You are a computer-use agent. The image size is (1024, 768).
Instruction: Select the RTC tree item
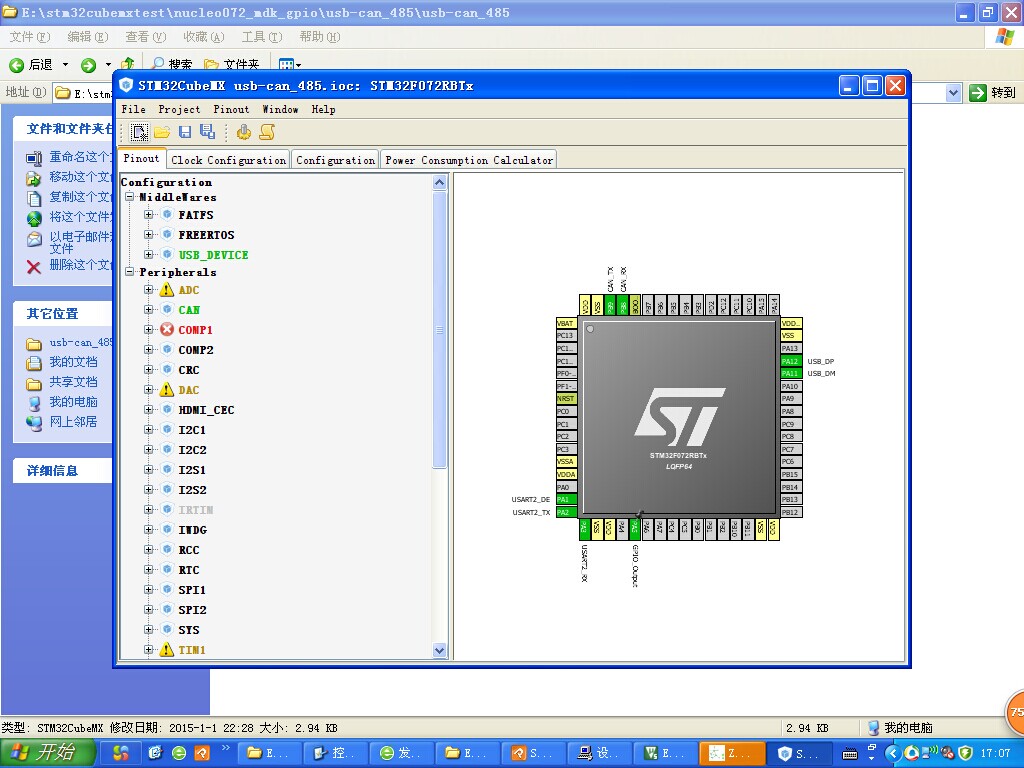click(x=189, y=569)
